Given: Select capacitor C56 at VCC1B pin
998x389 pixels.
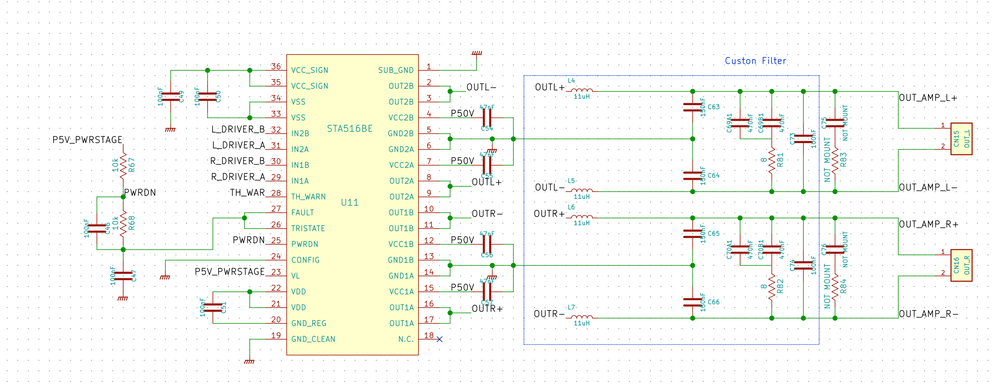Looking at the screenshot, I should point(487,244).
